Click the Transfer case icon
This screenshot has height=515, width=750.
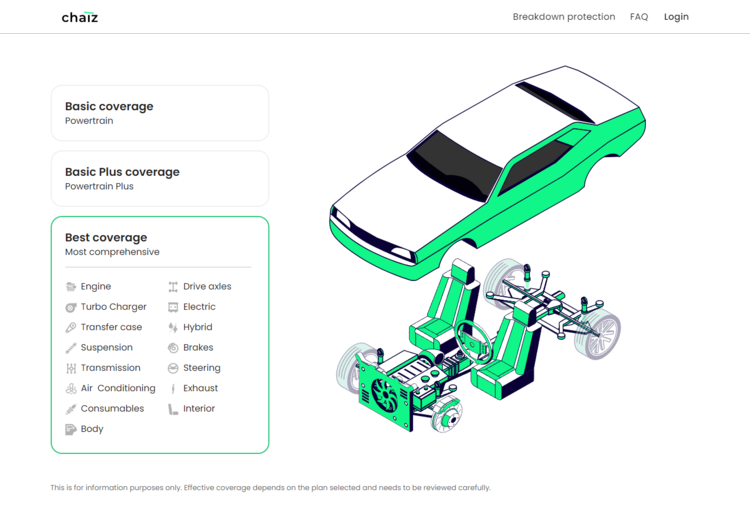click(x=71, y=327)
